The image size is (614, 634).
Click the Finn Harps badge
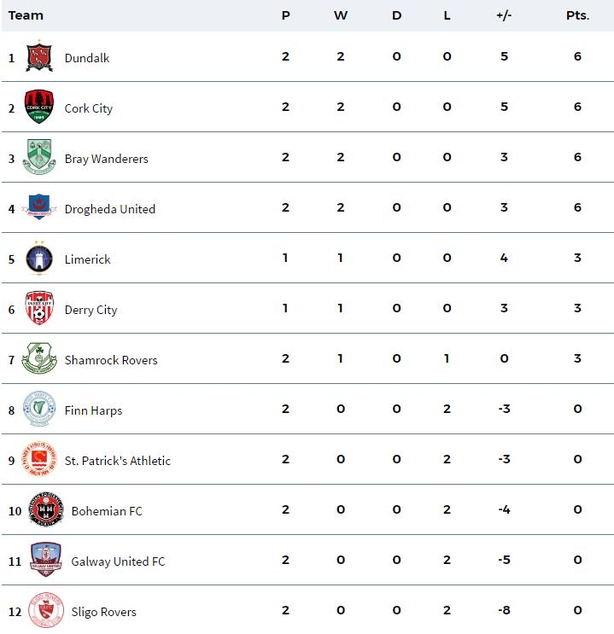click(x=39, y=409)
